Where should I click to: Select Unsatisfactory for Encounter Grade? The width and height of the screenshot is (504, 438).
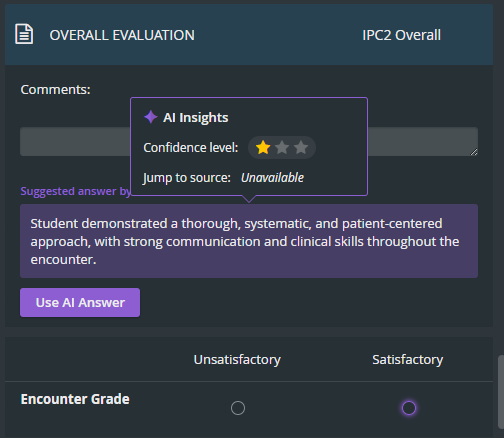[x=238, y=408]
